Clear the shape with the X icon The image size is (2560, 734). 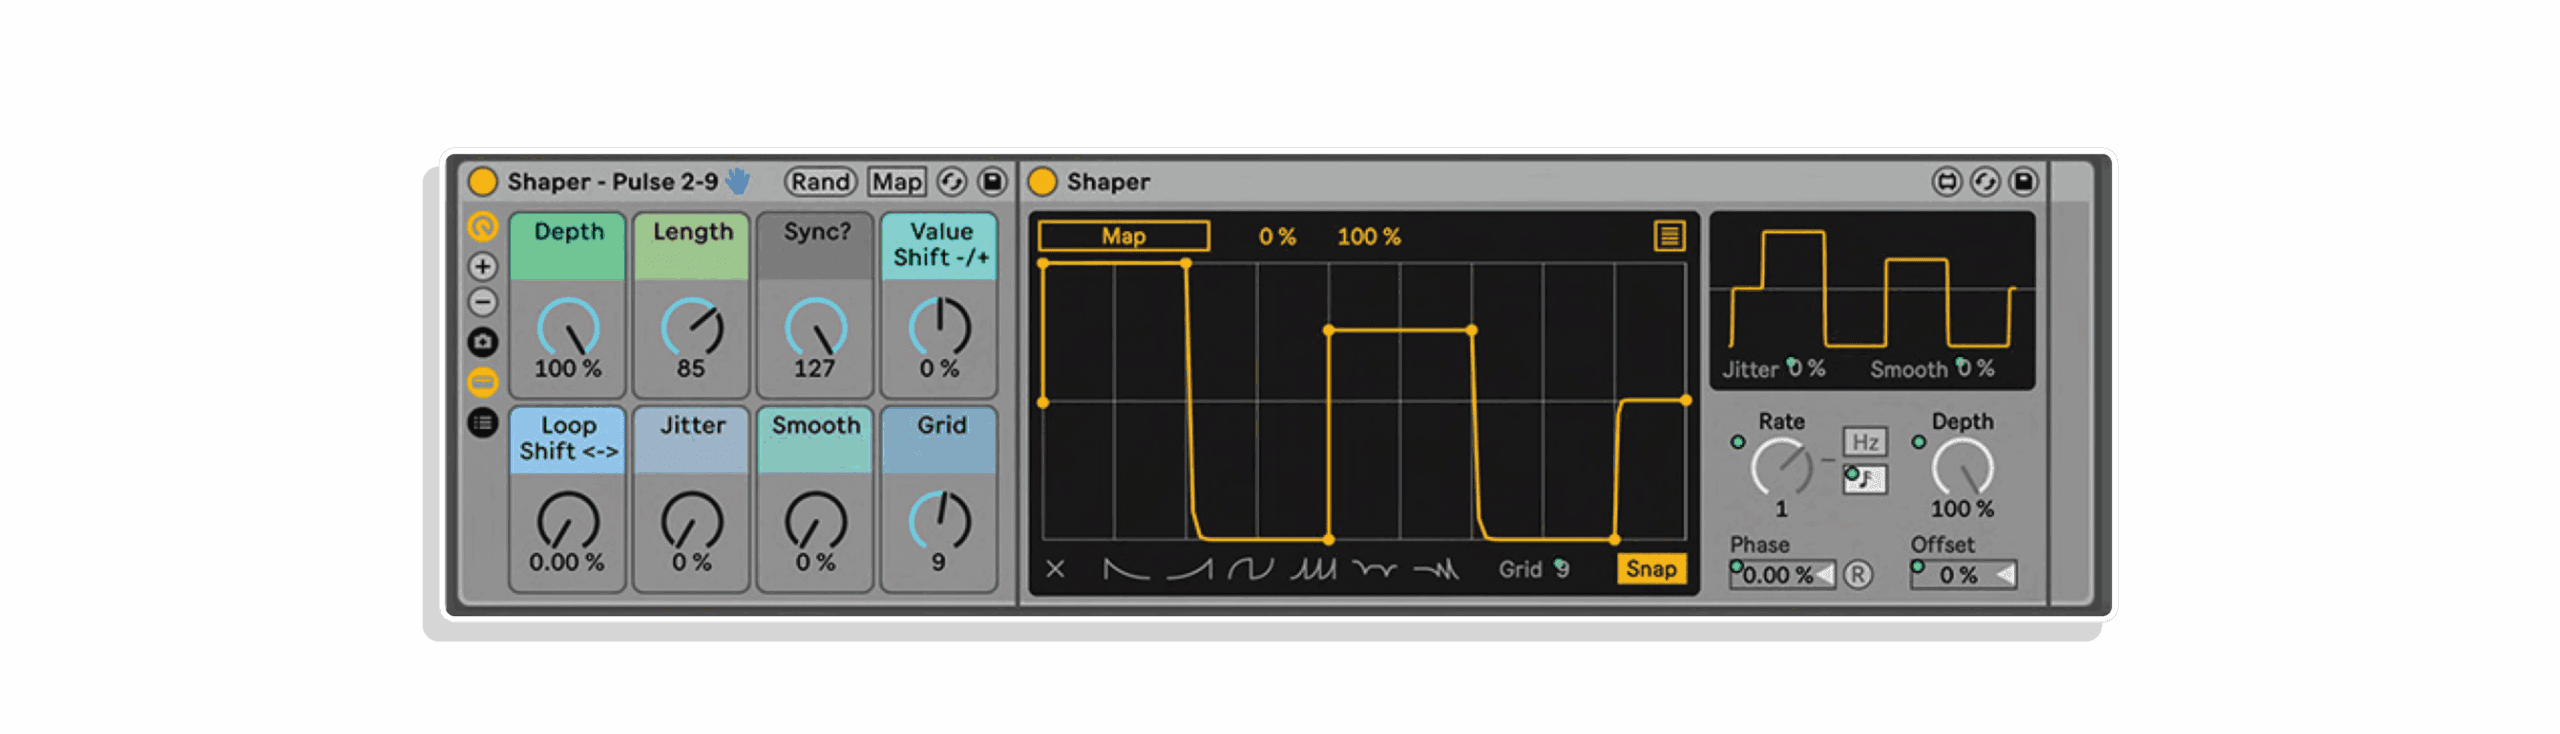coord(1055,569)
